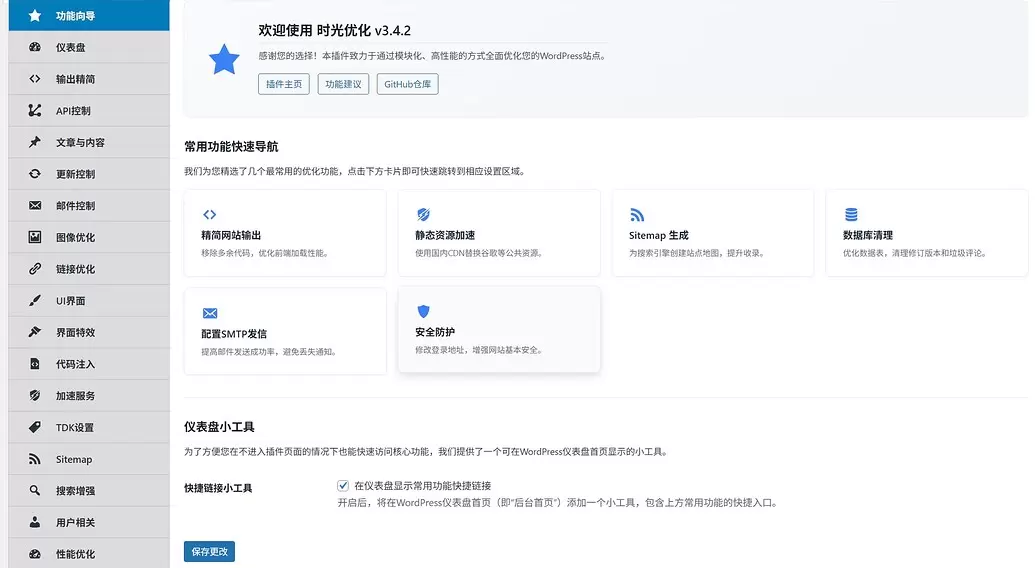Click the dashboard gauge icon beside 仪表盘
Image resolution: width=1035 pixels, height=568 pixels.
pos(35,47)
